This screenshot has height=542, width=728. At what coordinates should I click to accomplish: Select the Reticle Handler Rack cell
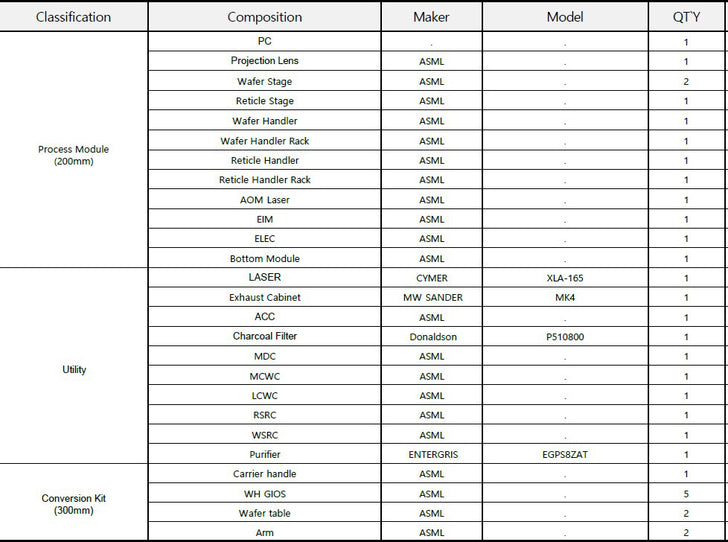click(x=265, y=179)
